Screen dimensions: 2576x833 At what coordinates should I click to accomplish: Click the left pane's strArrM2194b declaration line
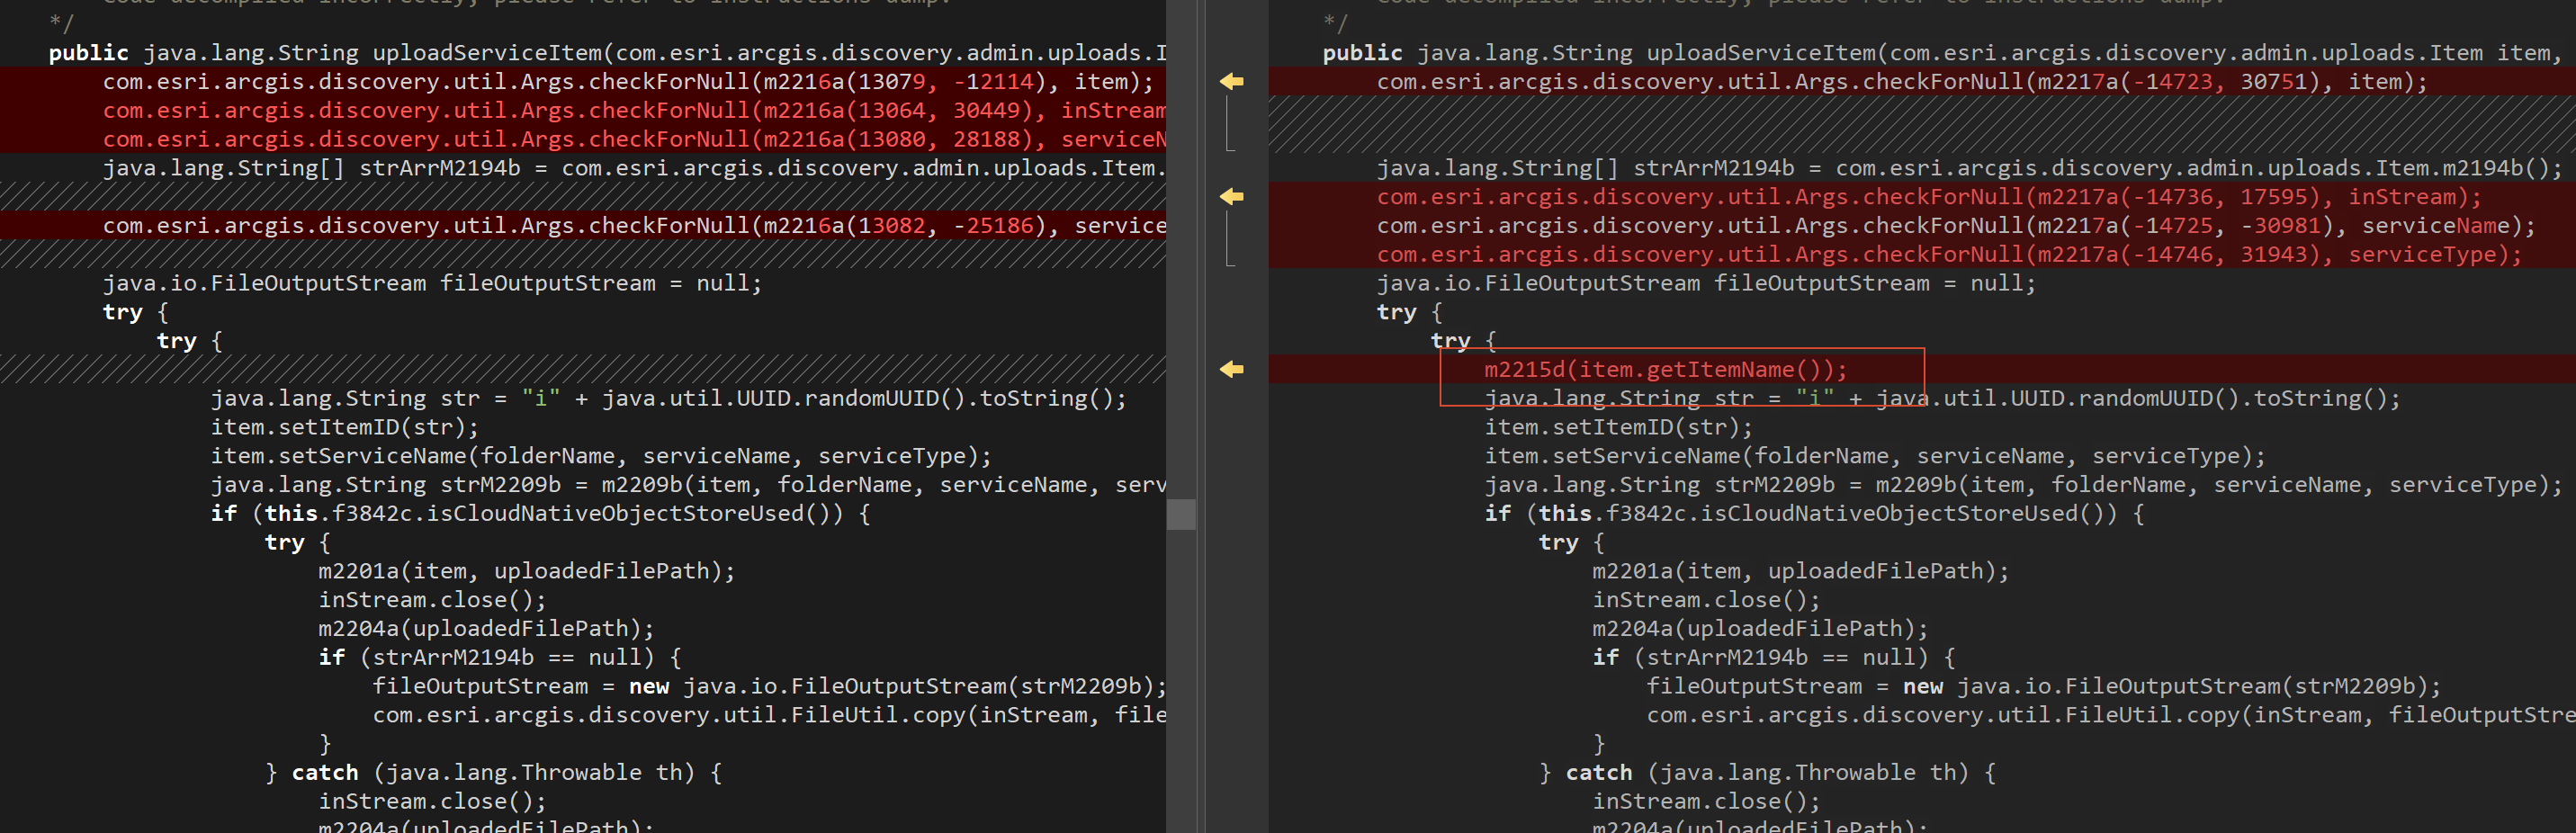(634, 168)
